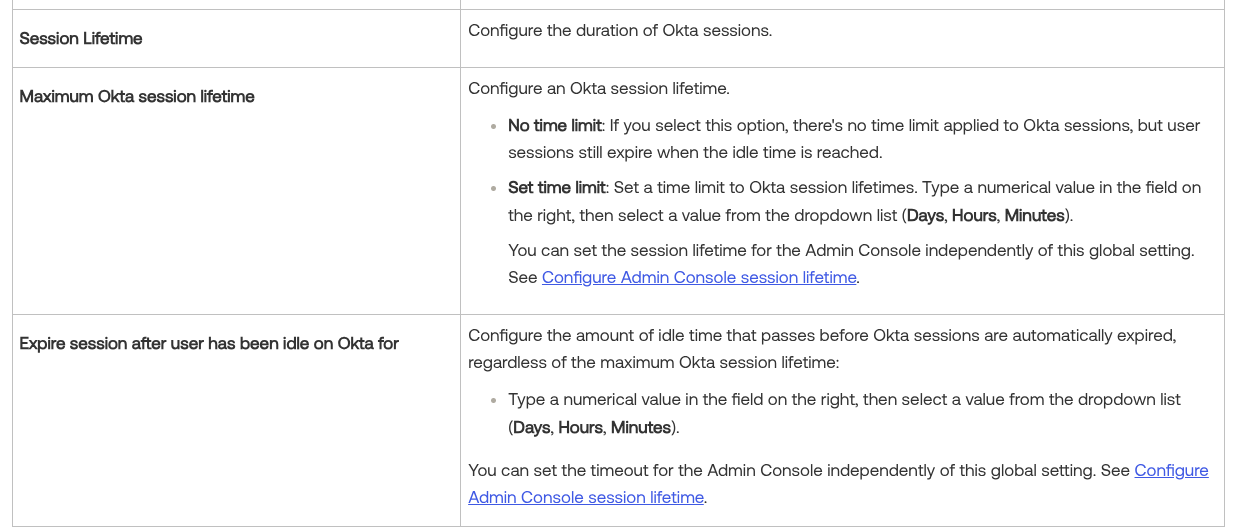The height and width of the screenshot is (527, 1249).
Task: Click "Configure the amount of idle time" paragraph
Action: point(820,336)
